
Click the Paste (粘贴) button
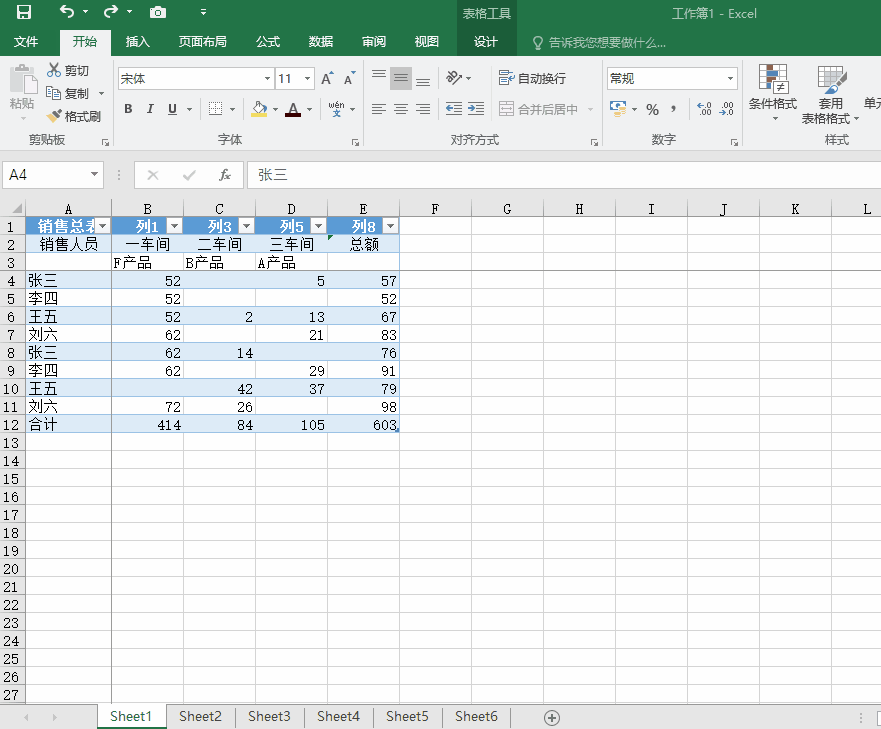tap(22, 90)
